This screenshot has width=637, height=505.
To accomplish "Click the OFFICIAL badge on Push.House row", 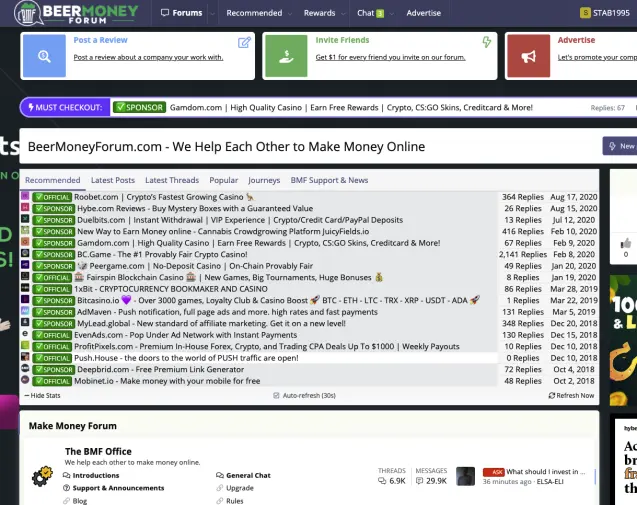I will click(52, 358).
